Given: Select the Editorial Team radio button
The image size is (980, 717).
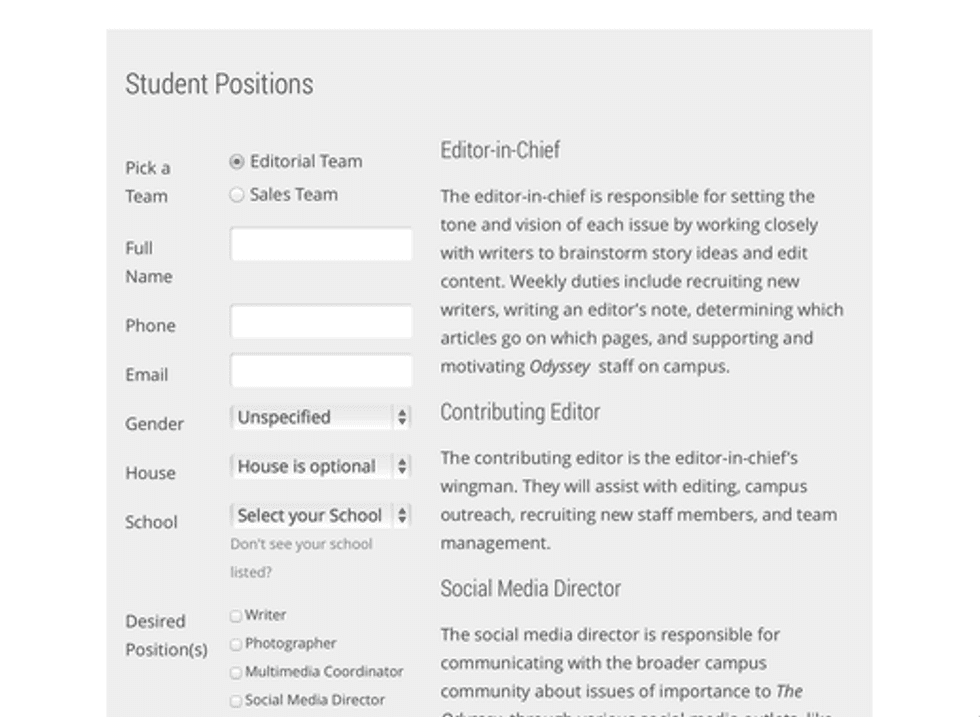Looking at the screenshot, I should pyautogui.click(x=237, y=162).
